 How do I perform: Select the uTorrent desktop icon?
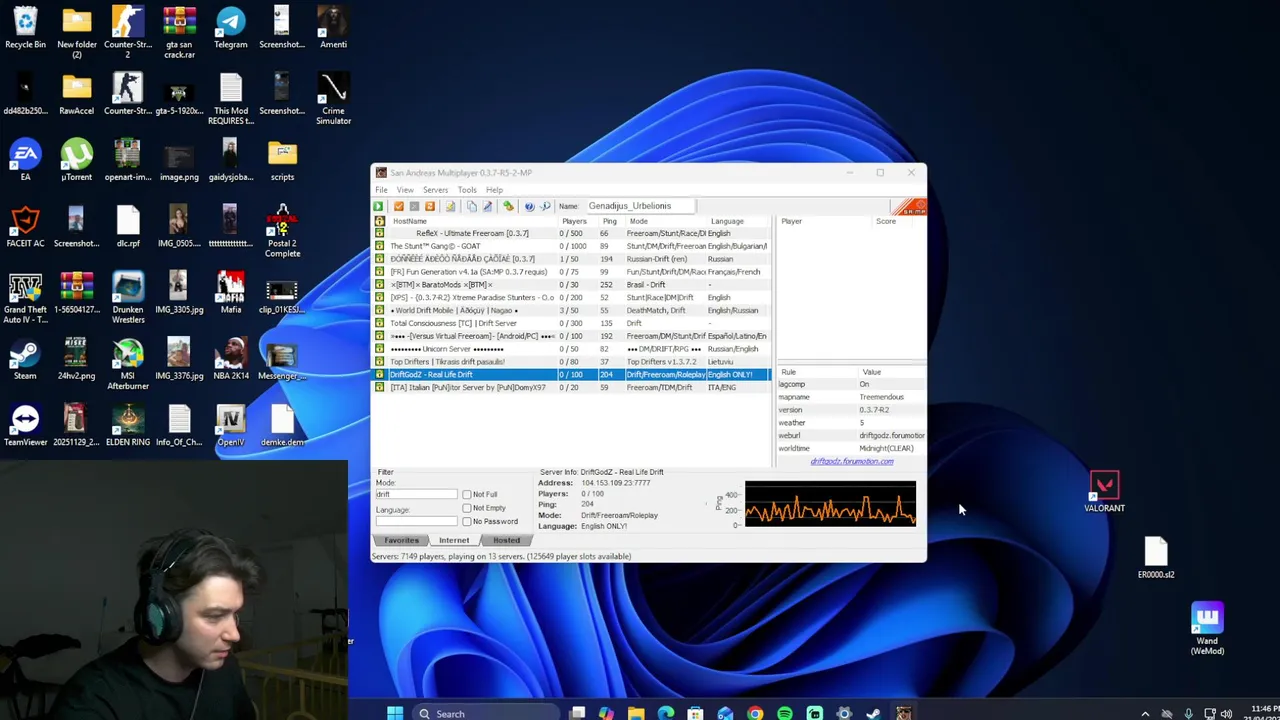tap(76, 160)
